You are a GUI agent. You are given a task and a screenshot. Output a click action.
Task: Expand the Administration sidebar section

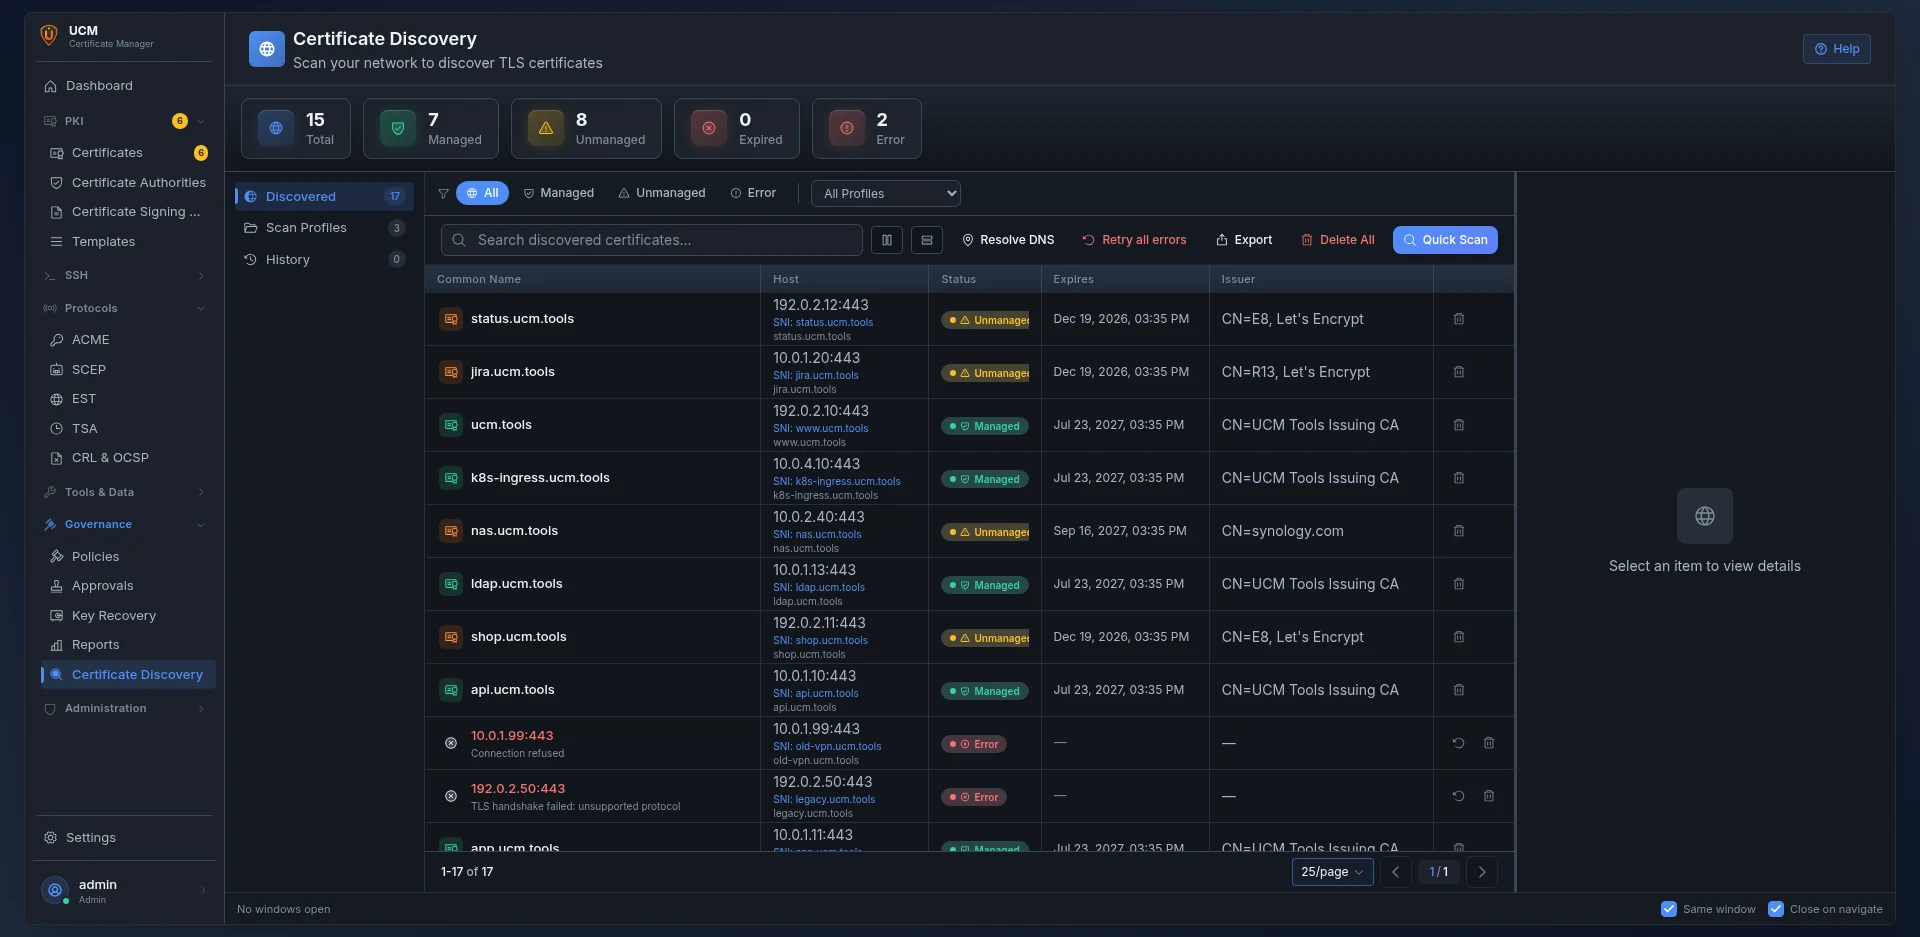[x=124, y=708]
